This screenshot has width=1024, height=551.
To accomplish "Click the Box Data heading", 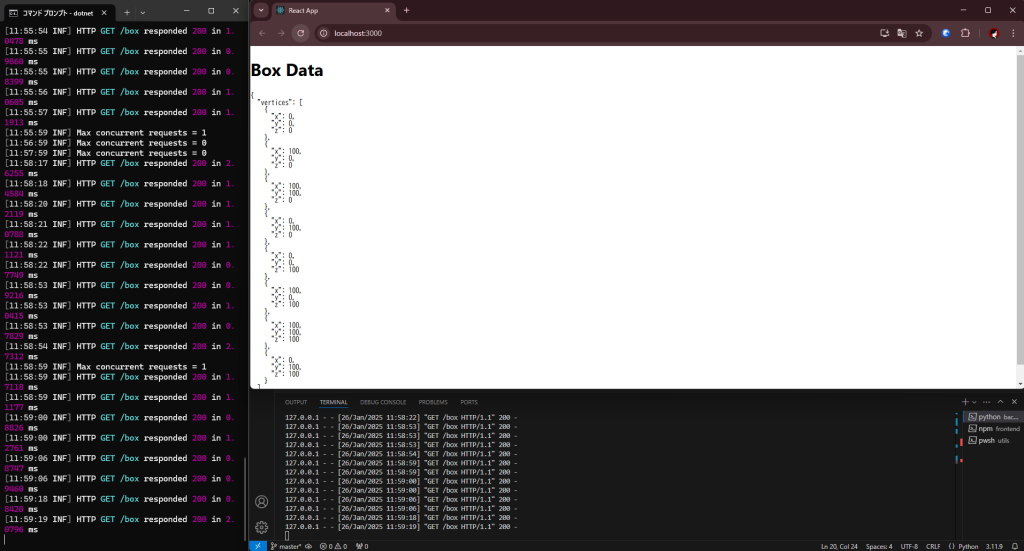I will coord(287,71).
